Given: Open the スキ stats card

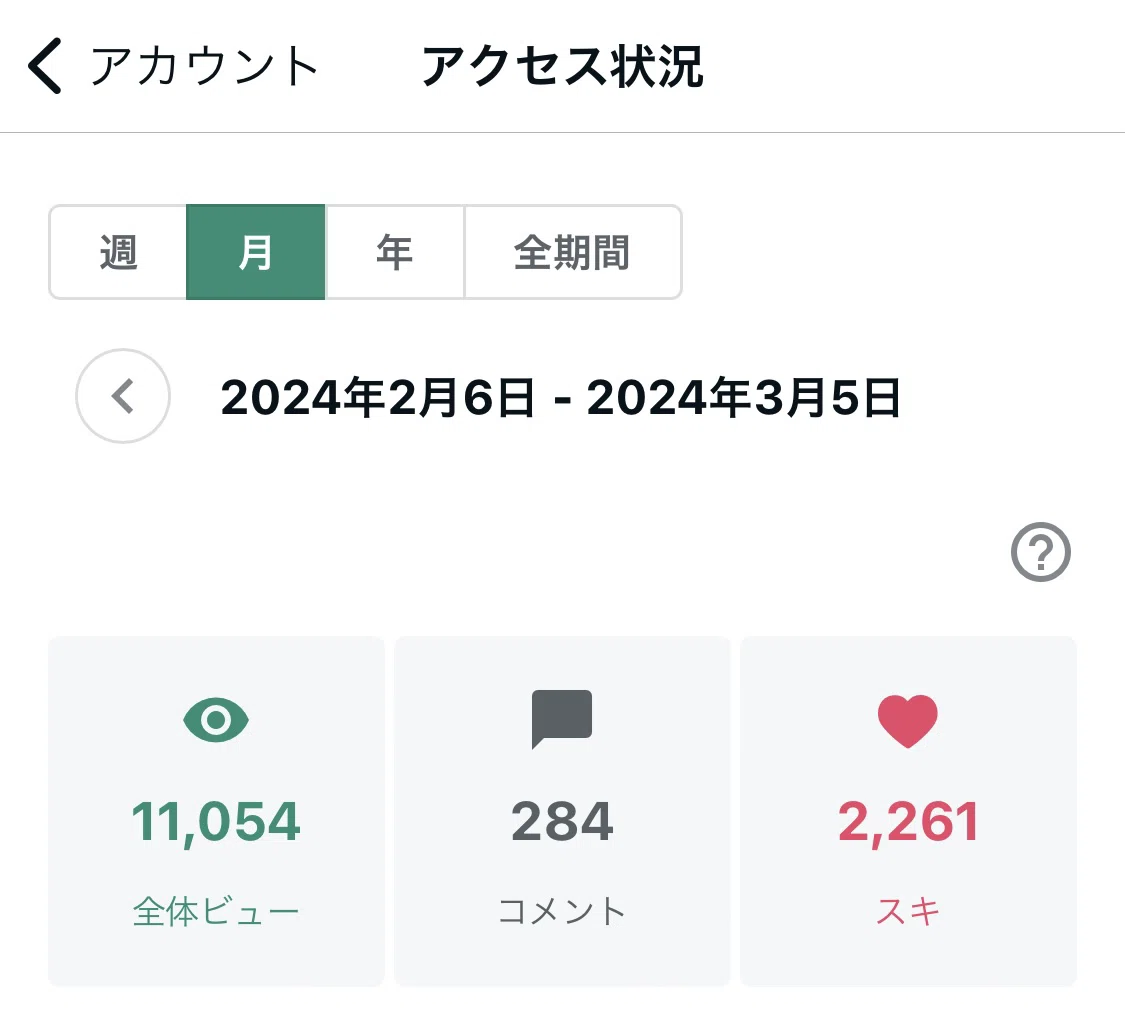Looking at the screenshot, I should tap(908, 811).
